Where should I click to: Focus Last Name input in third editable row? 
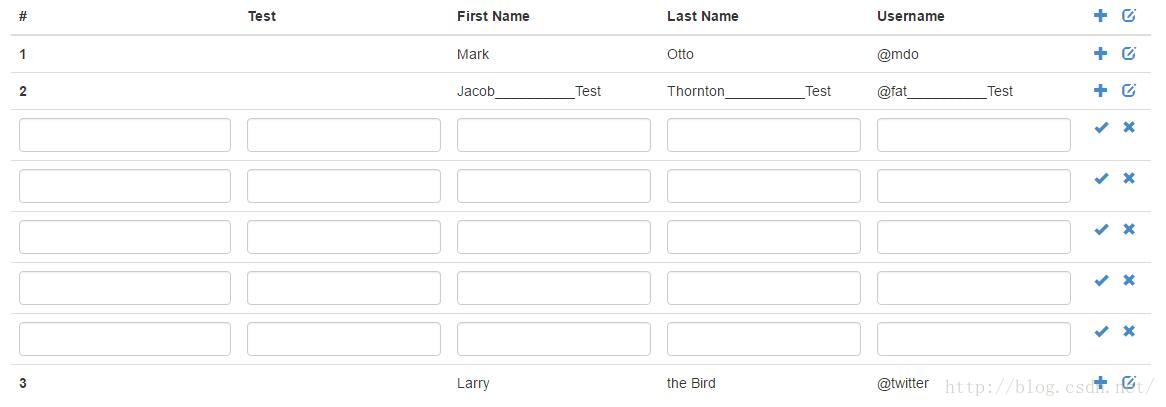764,237
